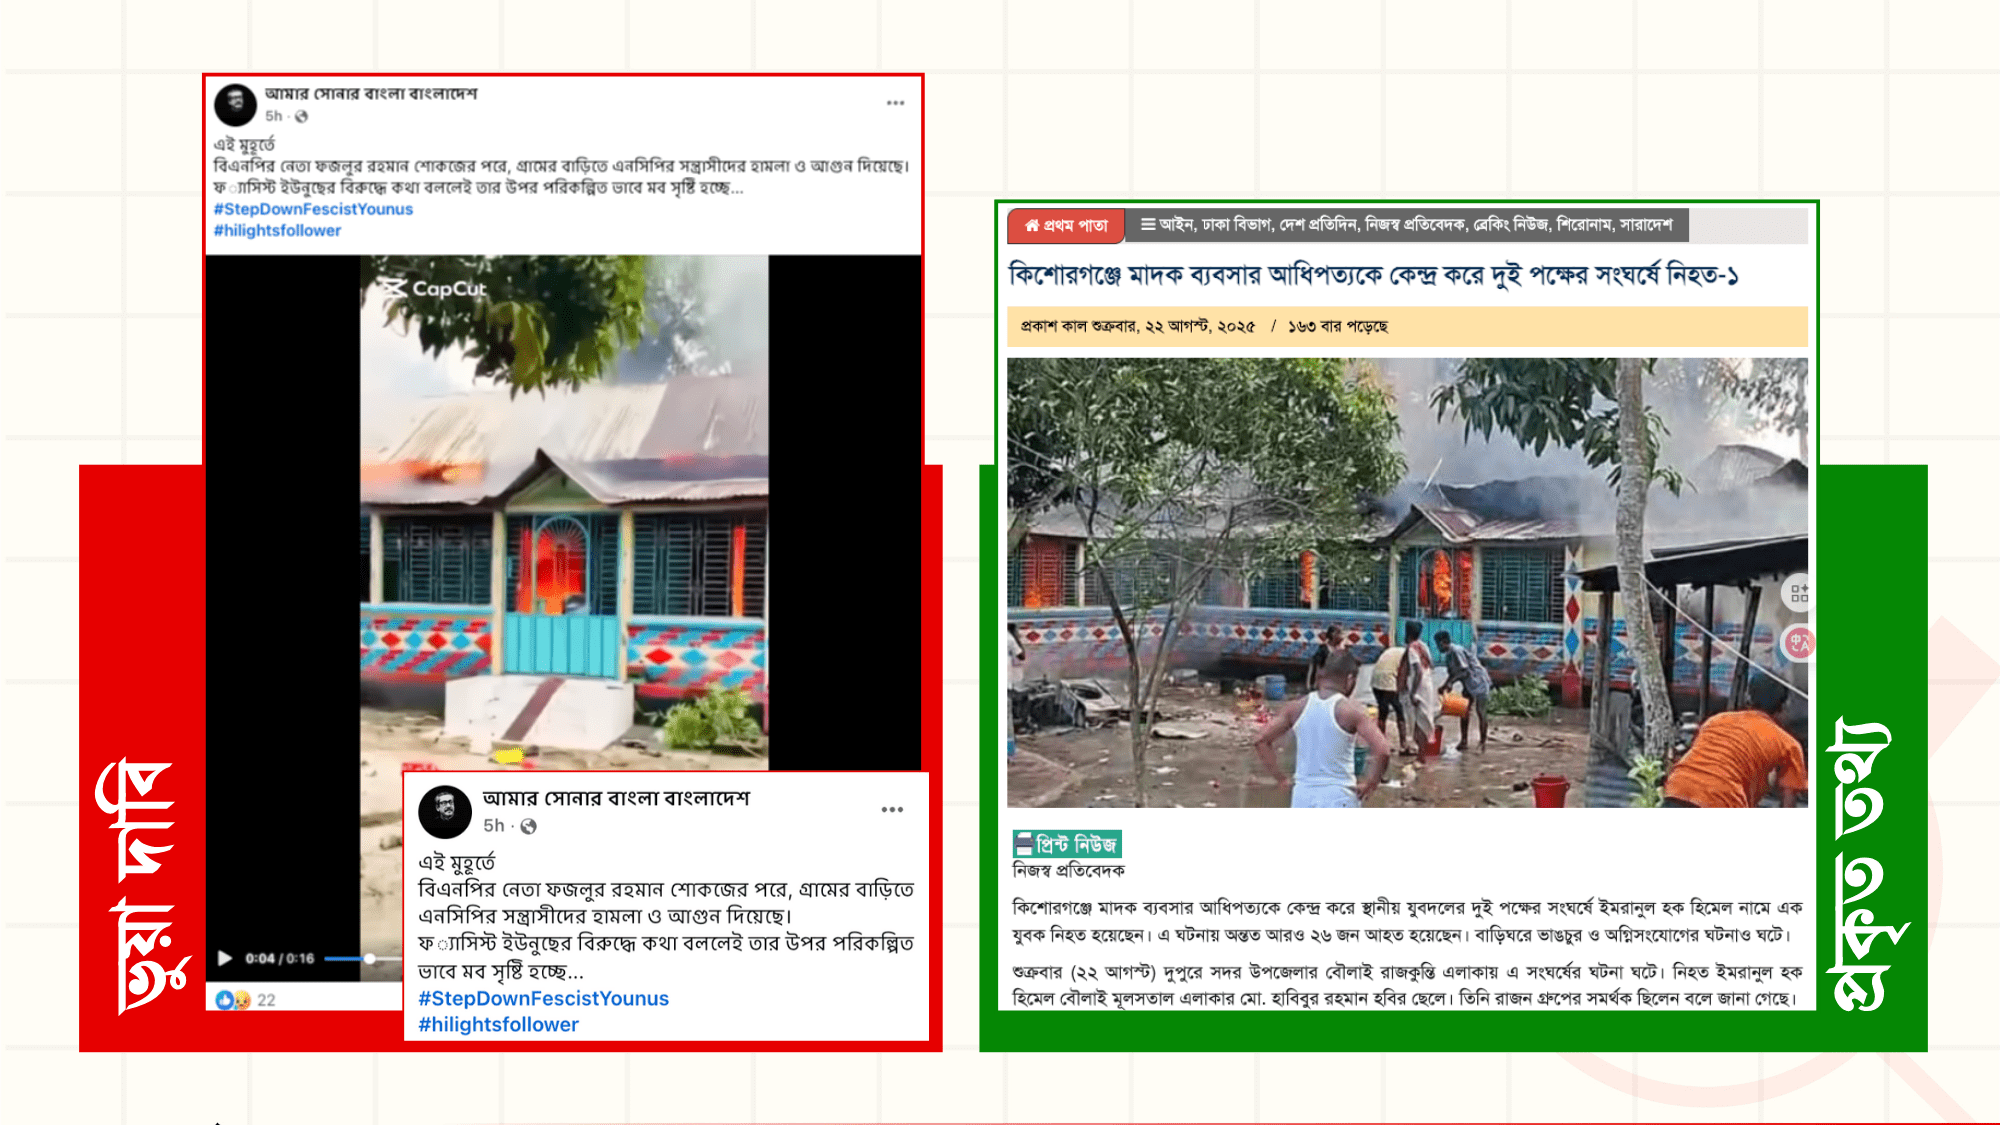Viewport: 2000px width, 1125px height.
Task: Click the inset post's profile avatar
Action: click(x=445, y=811)
